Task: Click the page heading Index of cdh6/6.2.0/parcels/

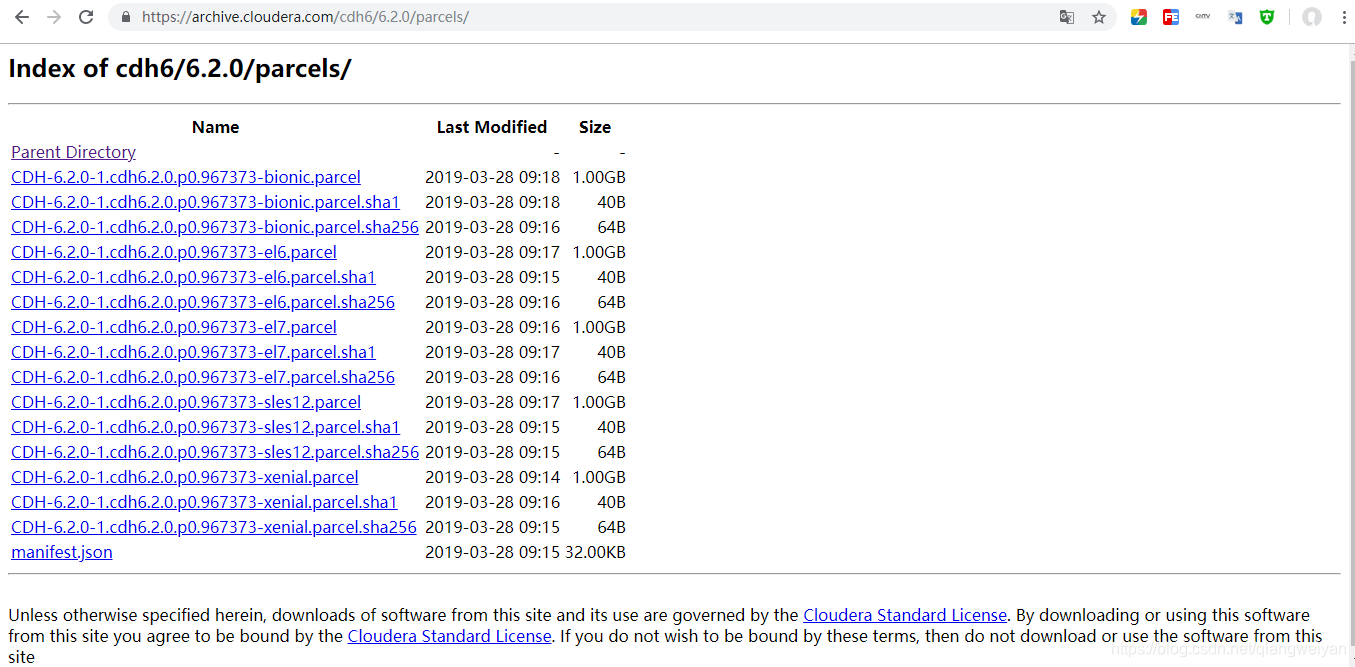Action: coord(180,69)
